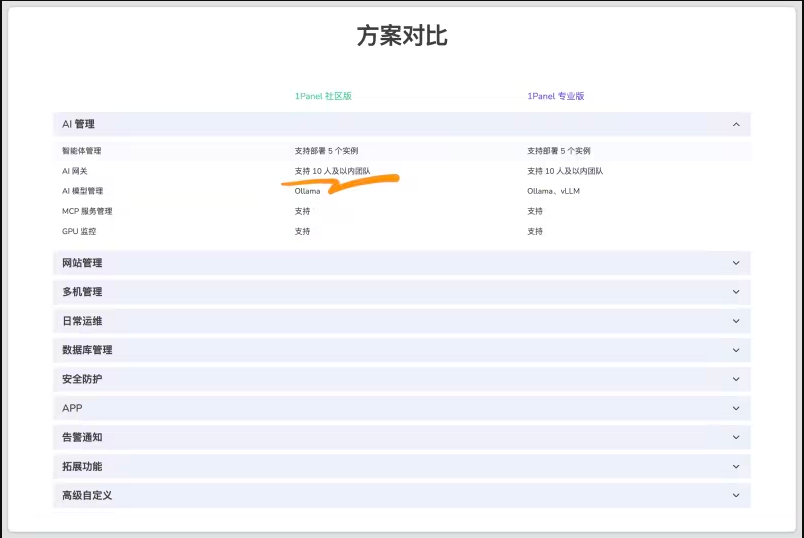Click the MCP 服务管理 row label
Viewport: 804px width, 538px height.
pyautogui.click(x=87, y=211)
